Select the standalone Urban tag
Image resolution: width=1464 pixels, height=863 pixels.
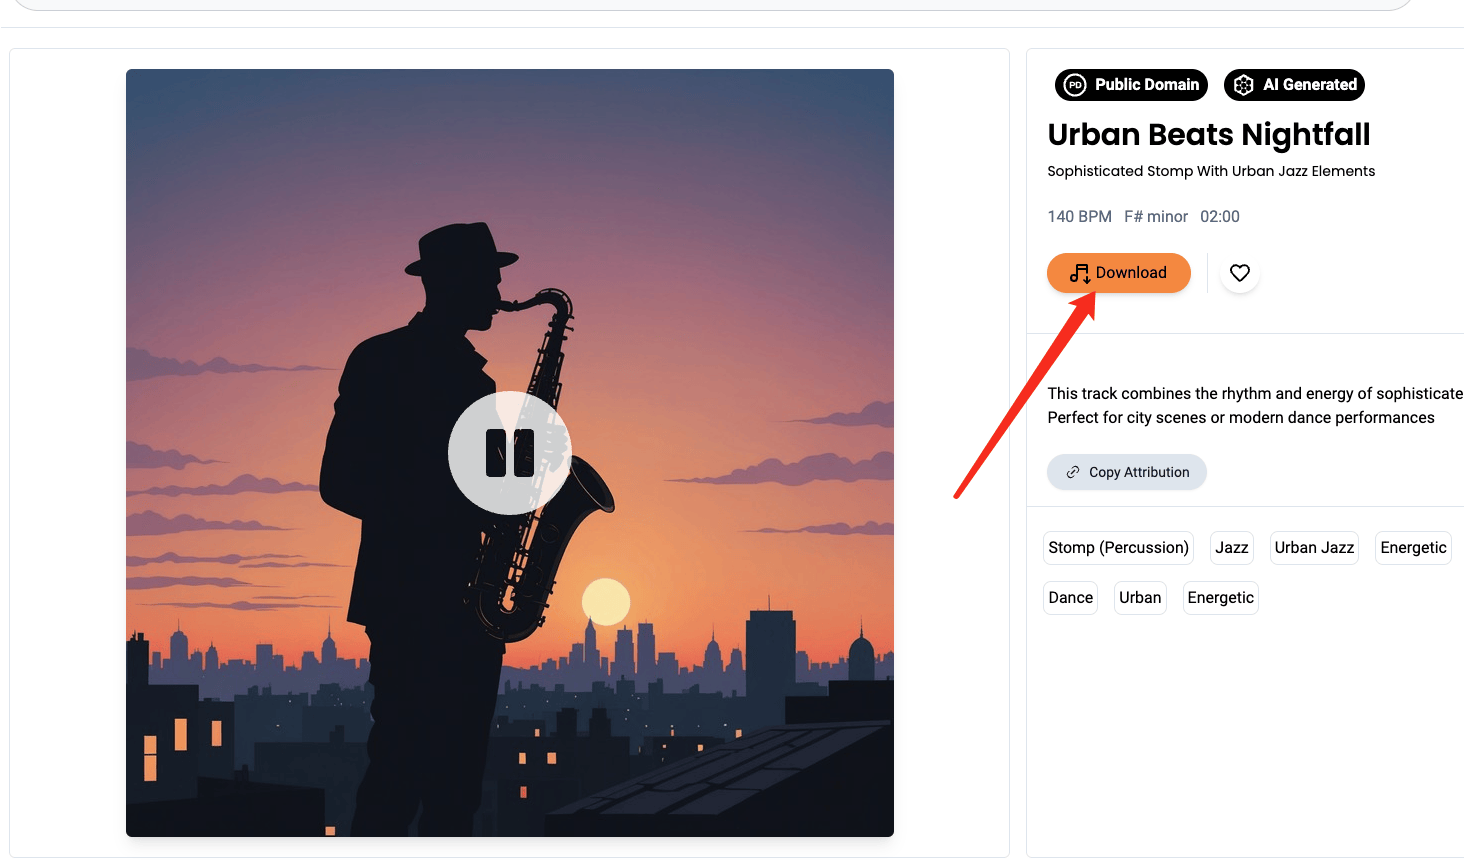pyautogui.click(x=1140, y=598)
